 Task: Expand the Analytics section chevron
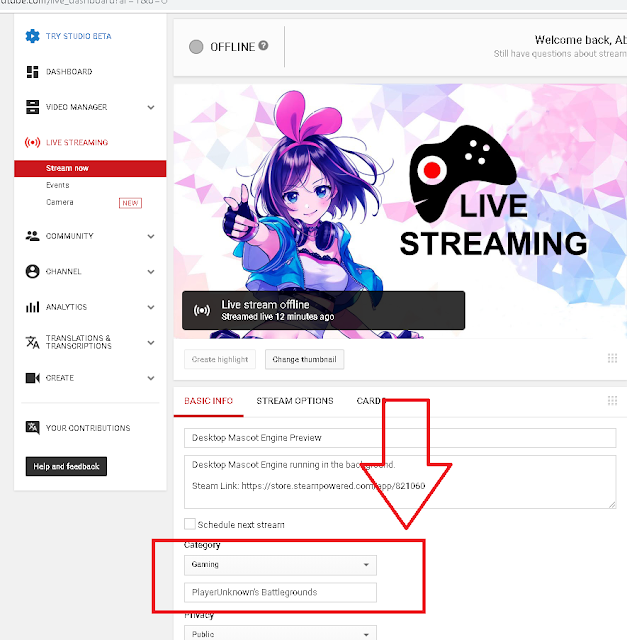point(151,307)
